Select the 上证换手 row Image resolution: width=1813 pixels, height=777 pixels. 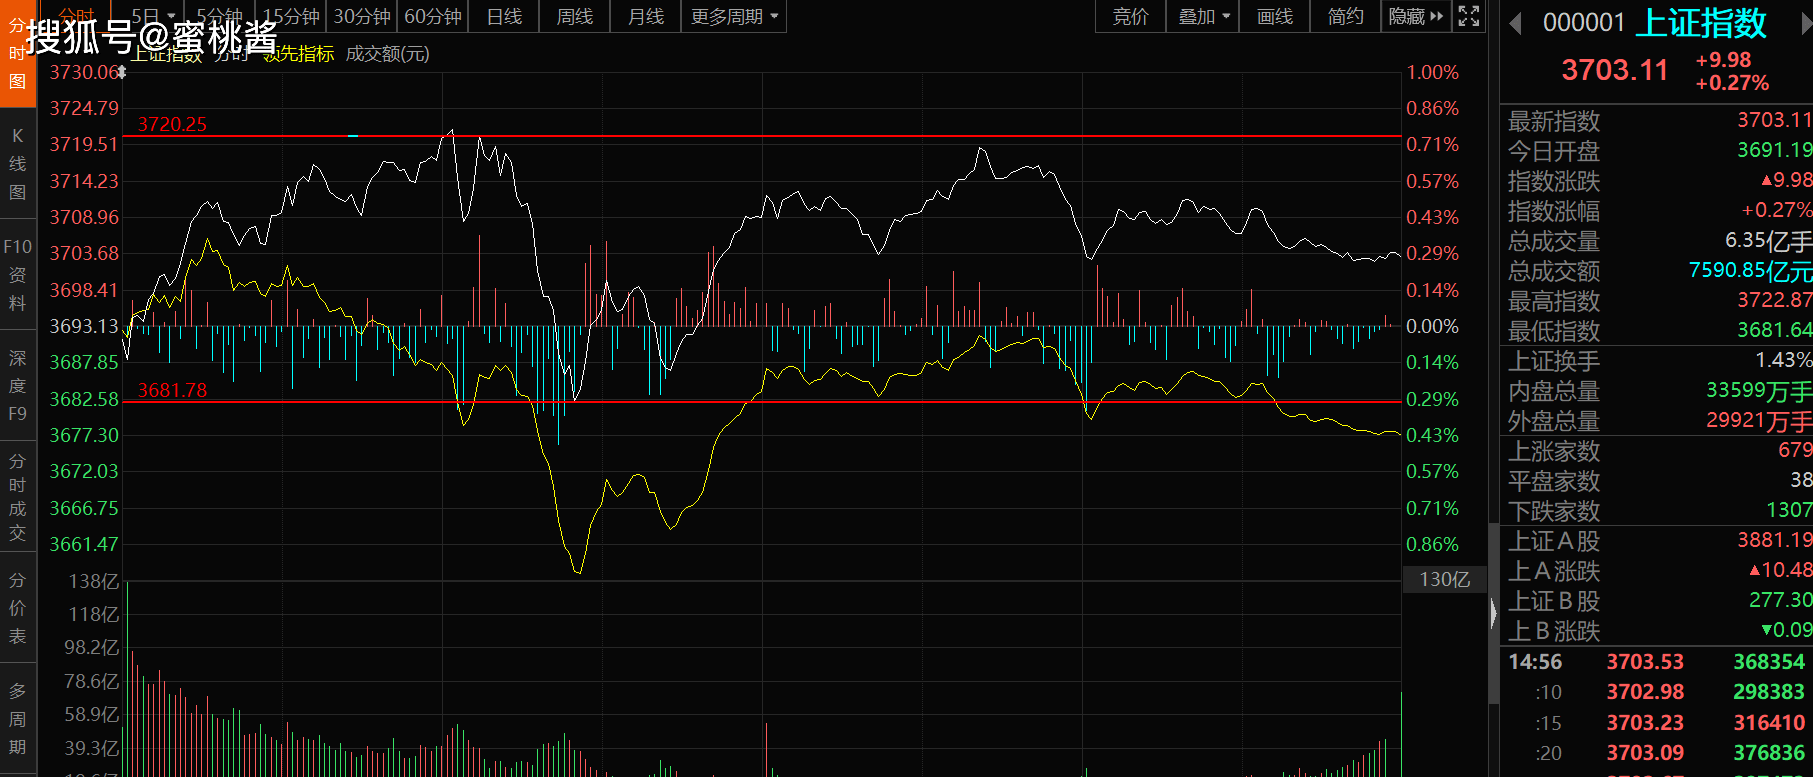[x=1657, y=361]
